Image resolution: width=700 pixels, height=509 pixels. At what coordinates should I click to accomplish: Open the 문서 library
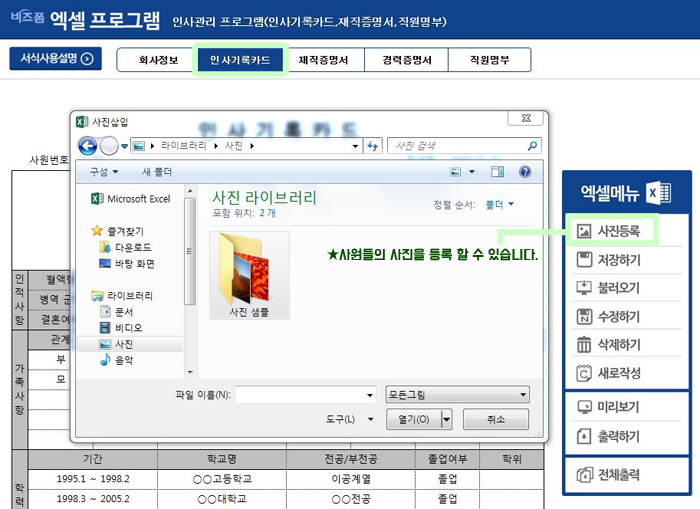(117, 312)
